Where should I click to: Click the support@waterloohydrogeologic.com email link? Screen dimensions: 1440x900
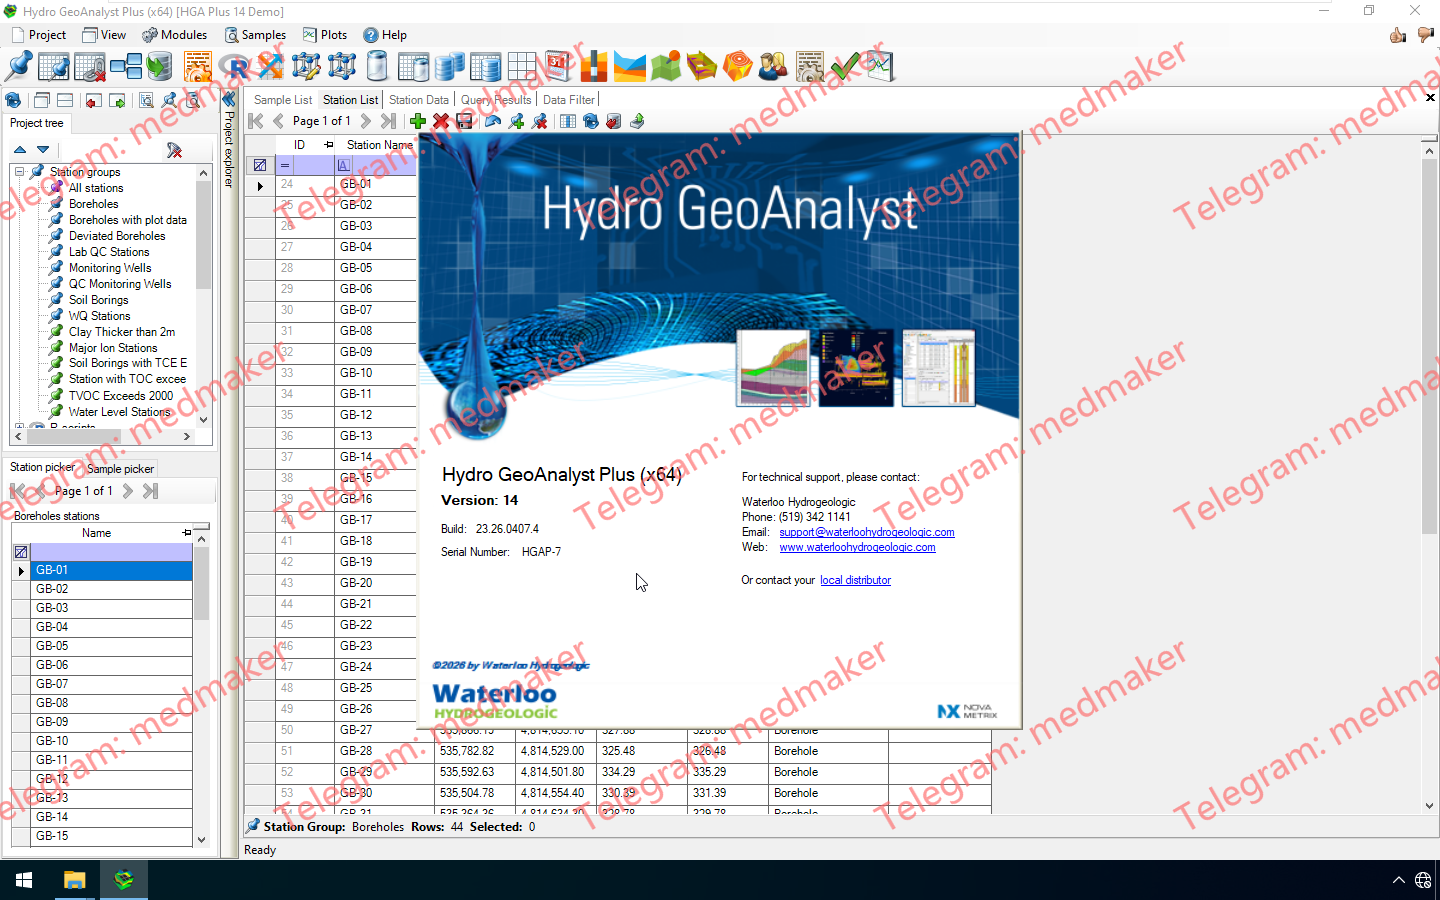click(867, 532)
